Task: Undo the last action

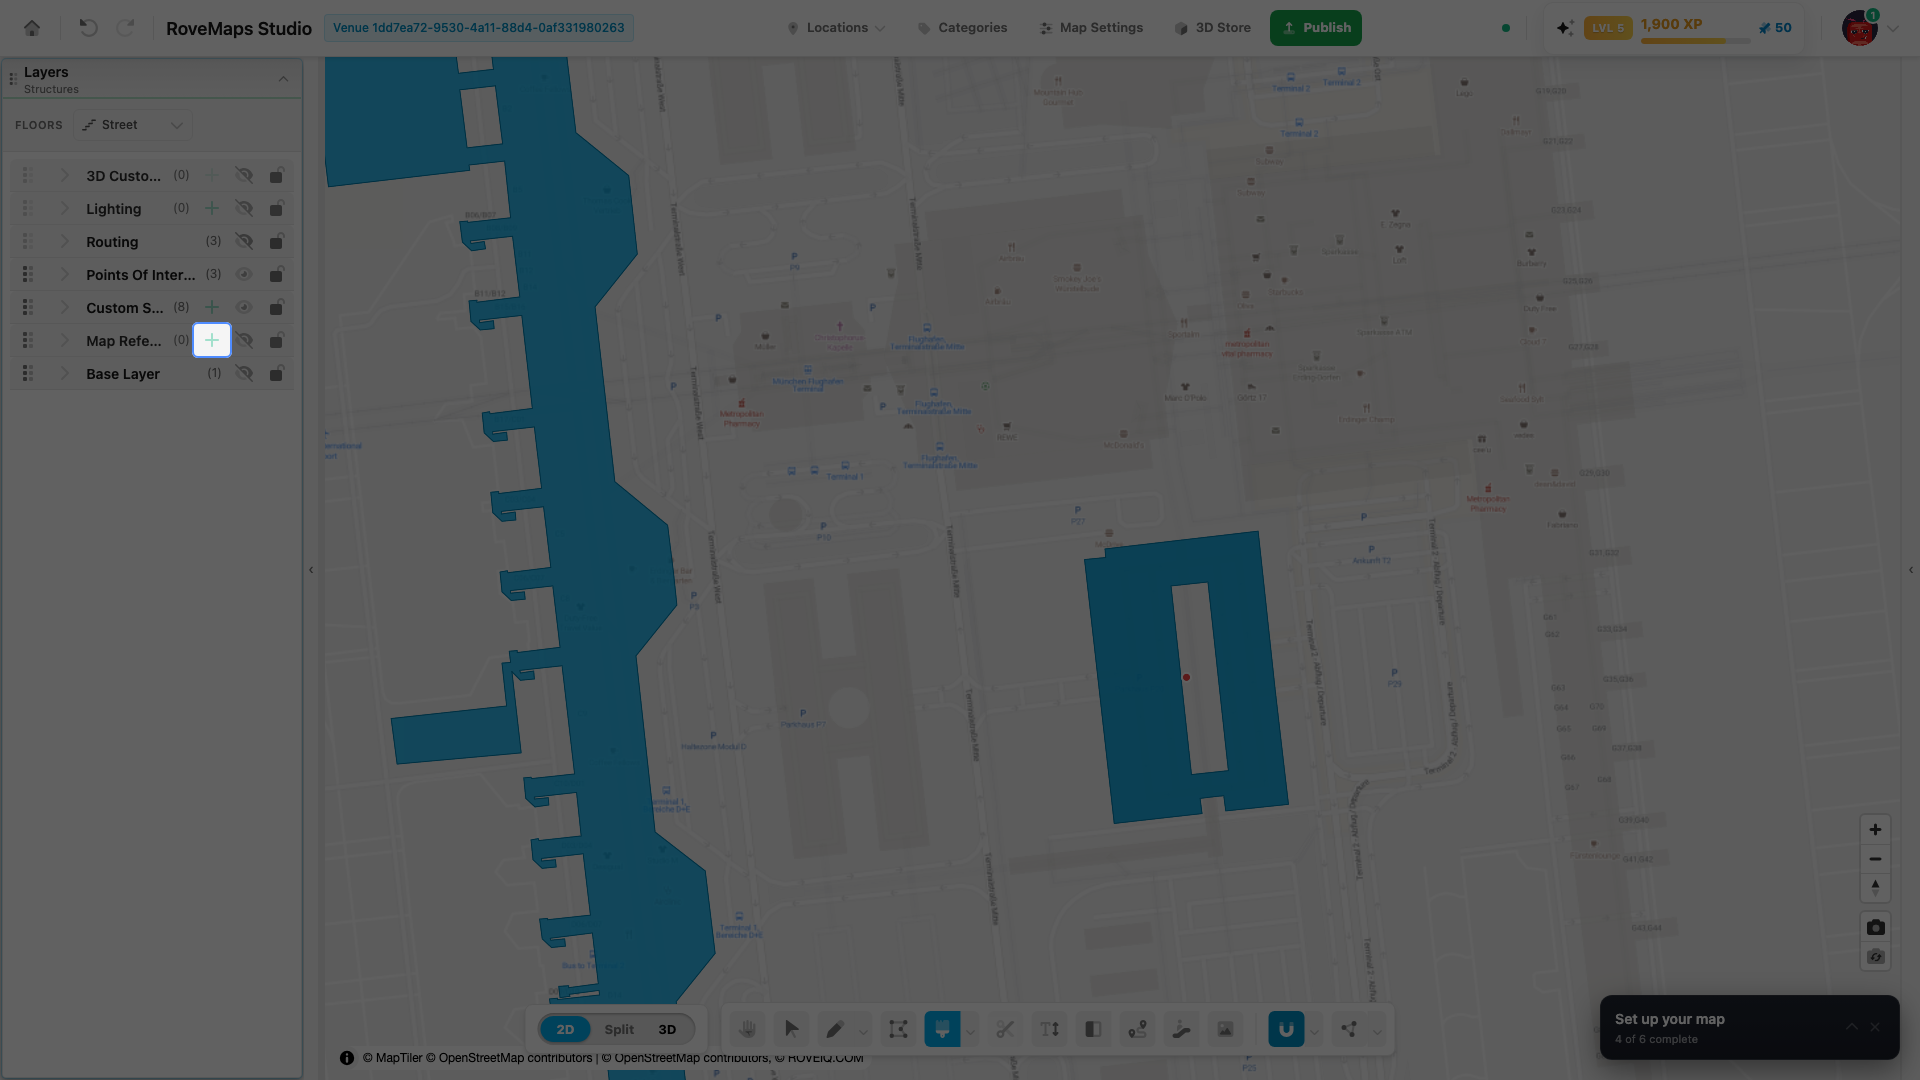Action: (x=88, y=28)
